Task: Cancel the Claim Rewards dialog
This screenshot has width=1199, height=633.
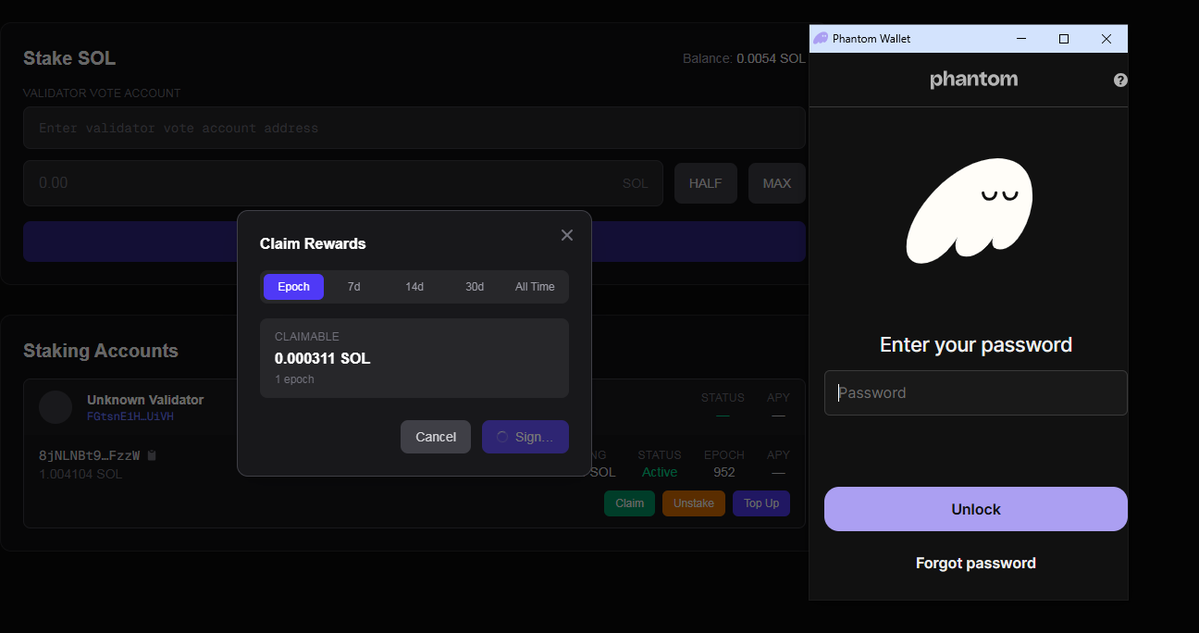Action: (x=436, y=437)
